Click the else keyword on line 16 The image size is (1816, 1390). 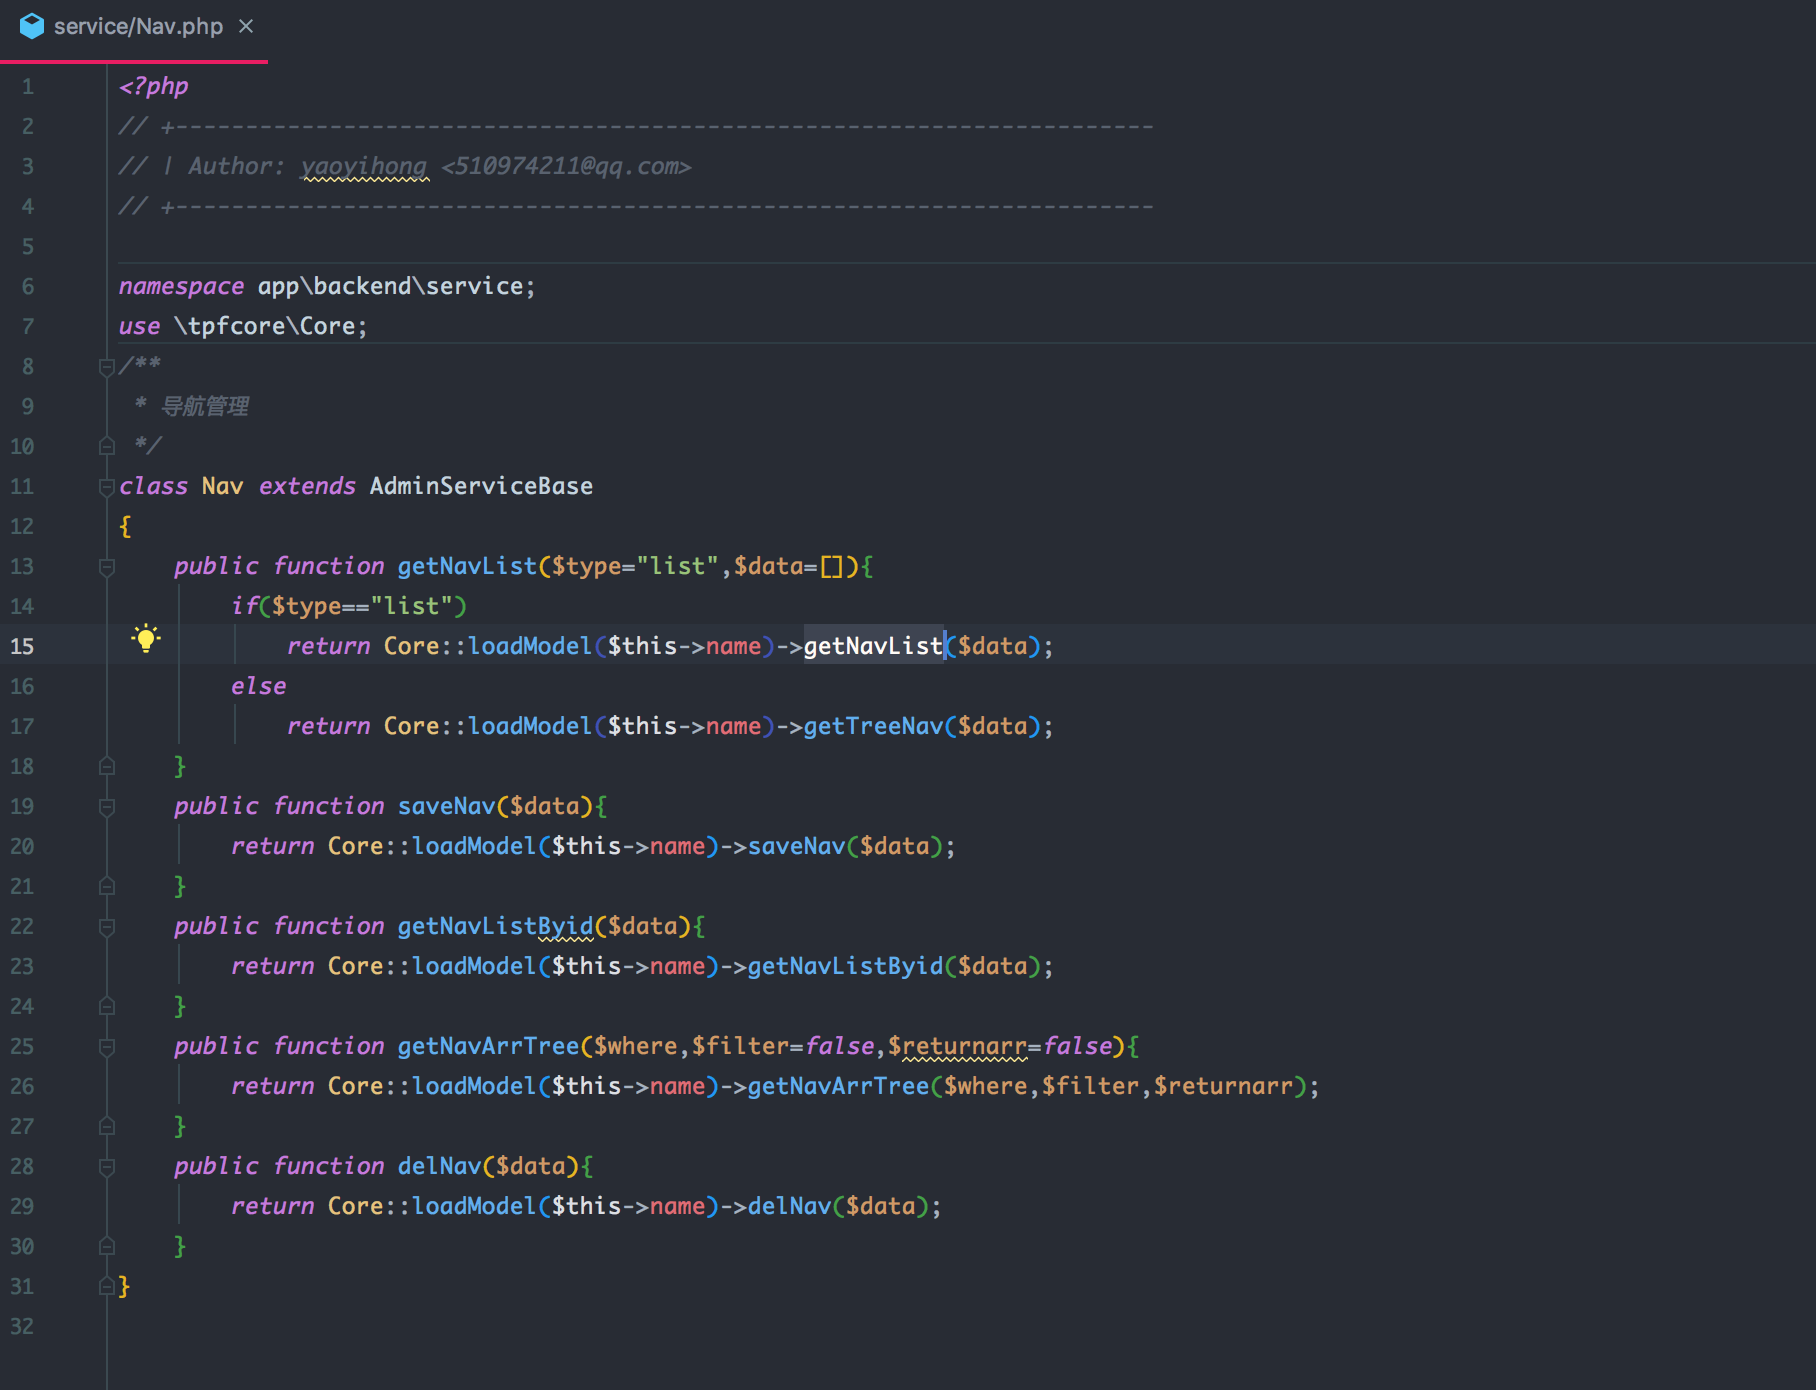point(258,687)
